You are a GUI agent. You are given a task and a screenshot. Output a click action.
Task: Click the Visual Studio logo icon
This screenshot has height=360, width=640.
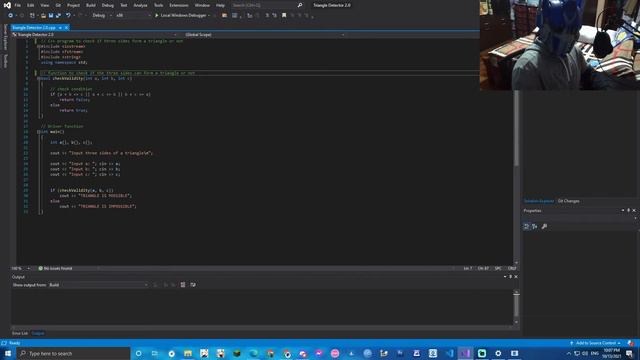click(7, 5)
